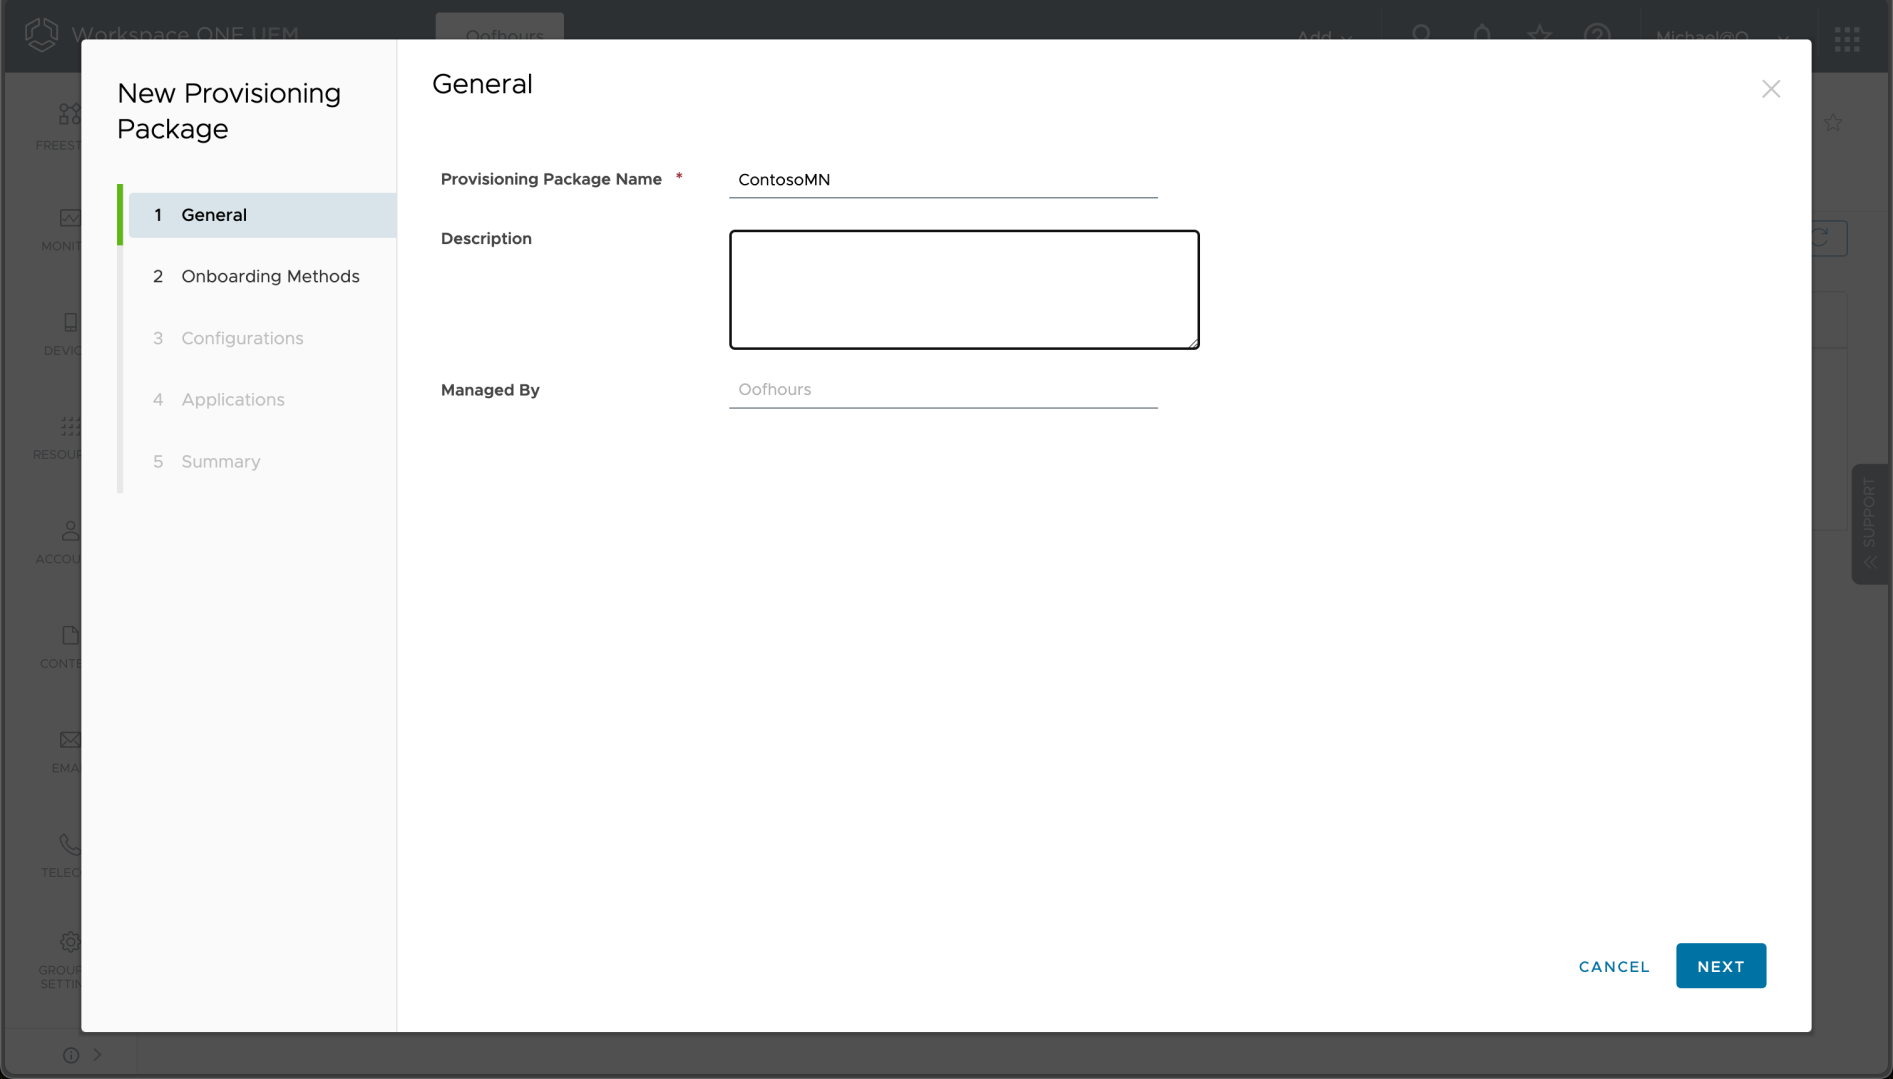
Task: Close the New Provisioning Package dialog
Action: (1771, 89)
